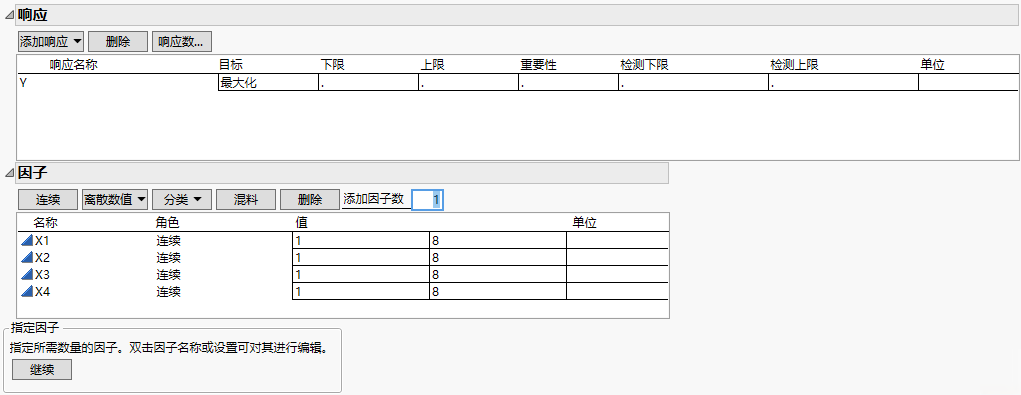Image resolution: width=1021 pixels, height=395 pixels.
Task: Click the 目标 column header
Action: pyautogui.click(x=231, y=64)
